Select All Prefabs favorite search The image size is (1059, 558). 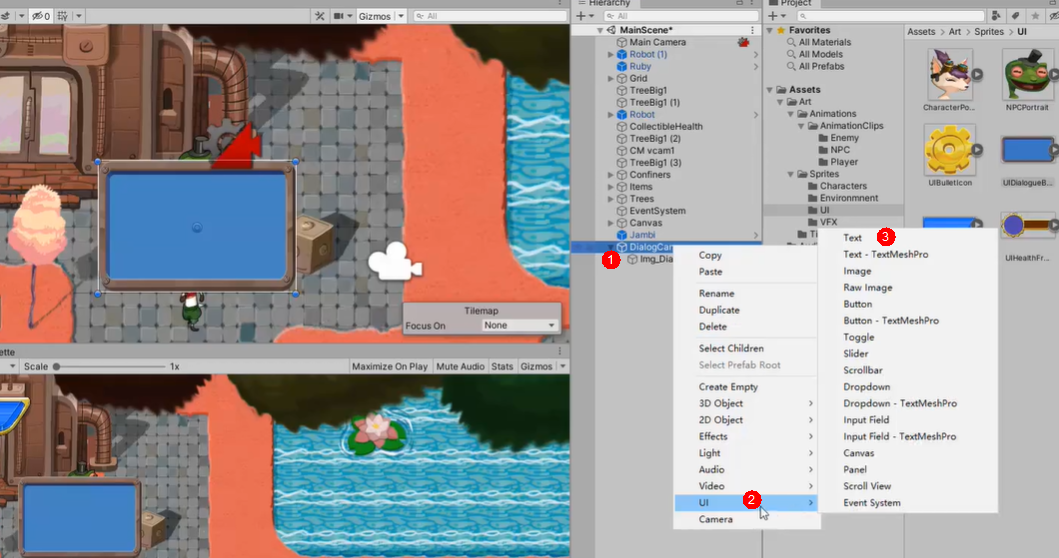pos(821,66)
